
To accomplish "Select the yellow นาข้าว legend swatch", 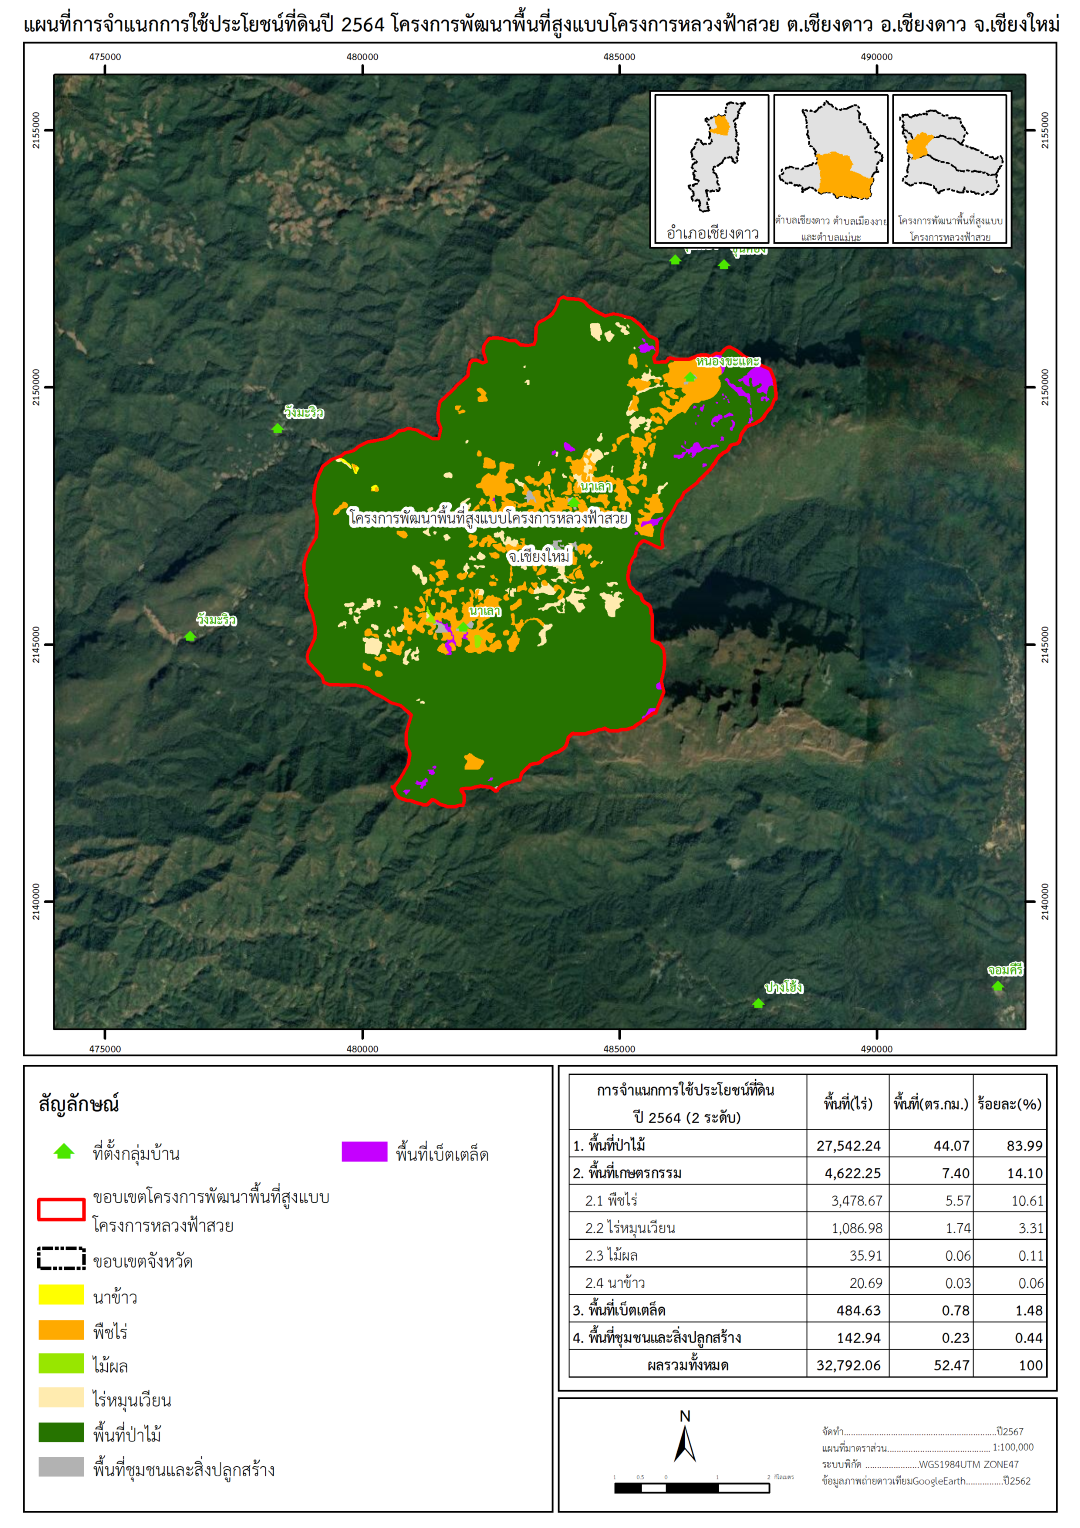I will pos(61,1295).
